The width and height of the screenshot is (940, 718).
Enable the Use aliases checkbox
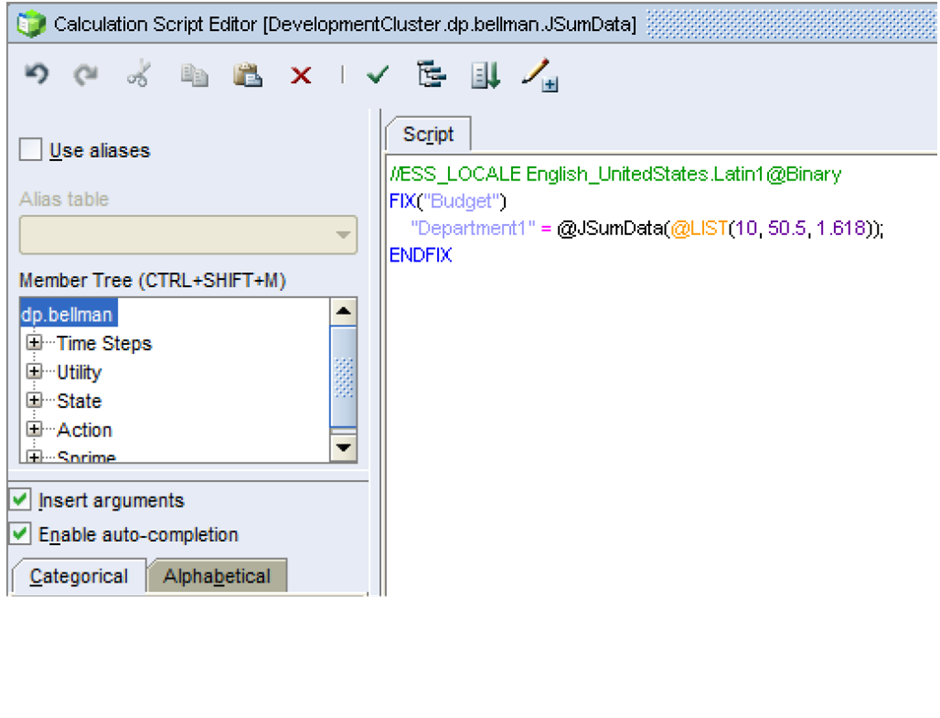tap(32, 150)
